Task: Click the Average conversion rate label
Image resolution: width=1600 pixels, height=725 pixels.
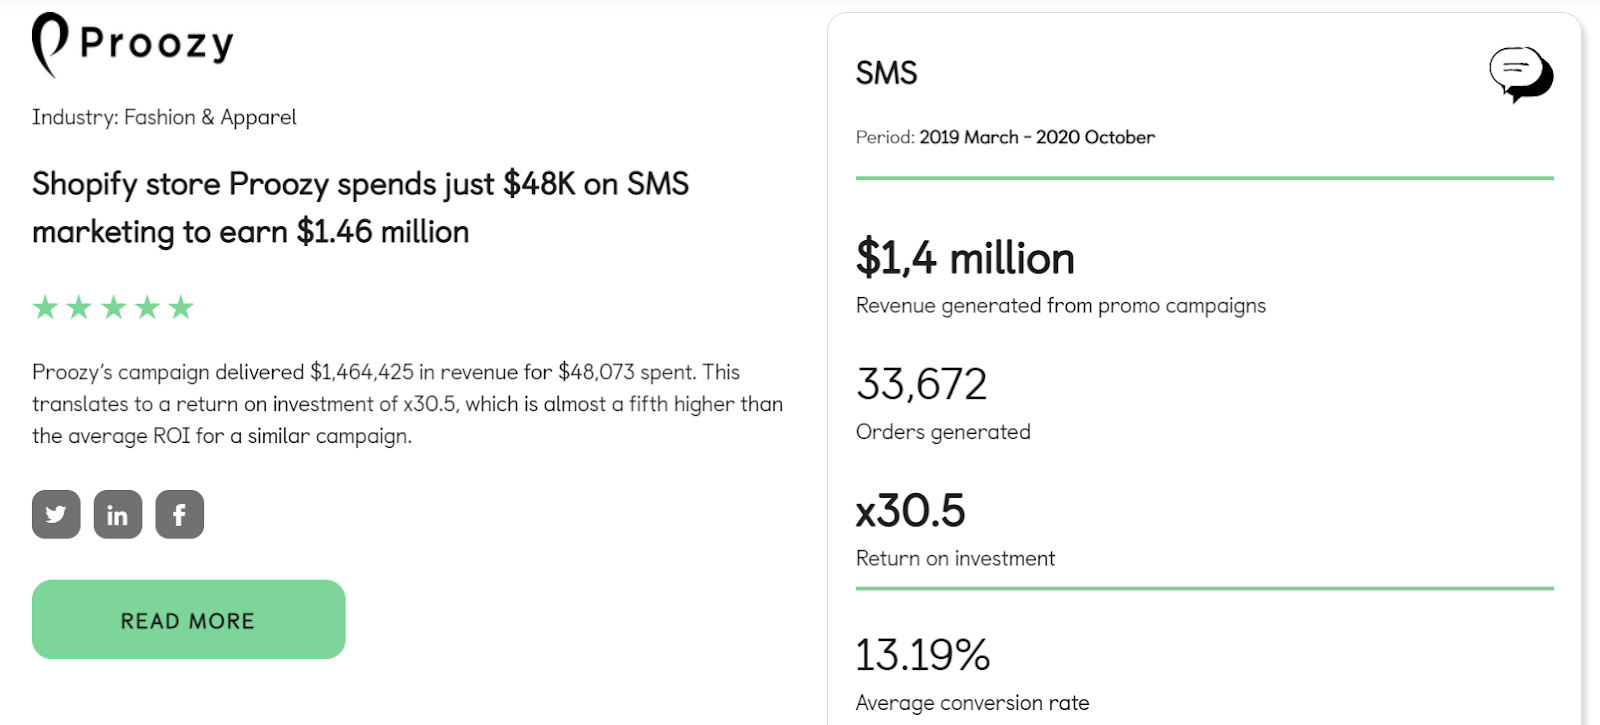Action: (973, 703)
